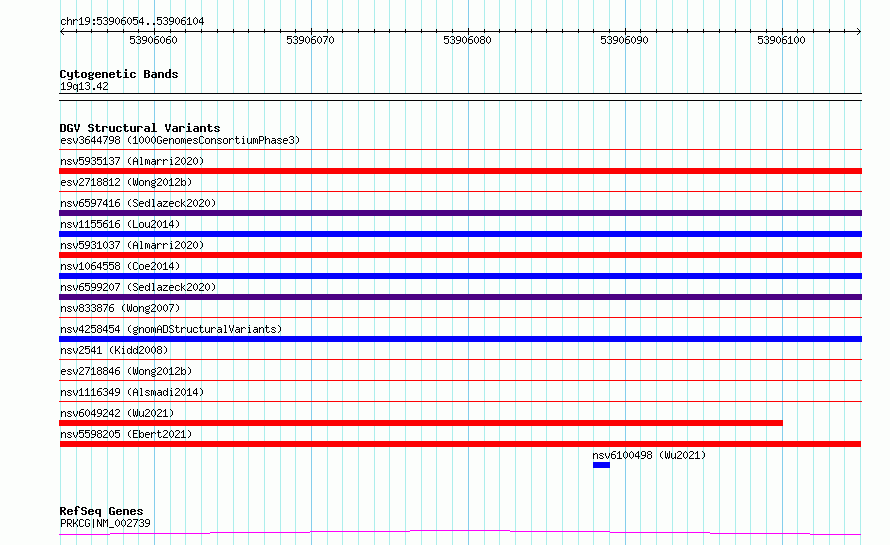Click the thin red line for nsv833876

tap(460, 318)
